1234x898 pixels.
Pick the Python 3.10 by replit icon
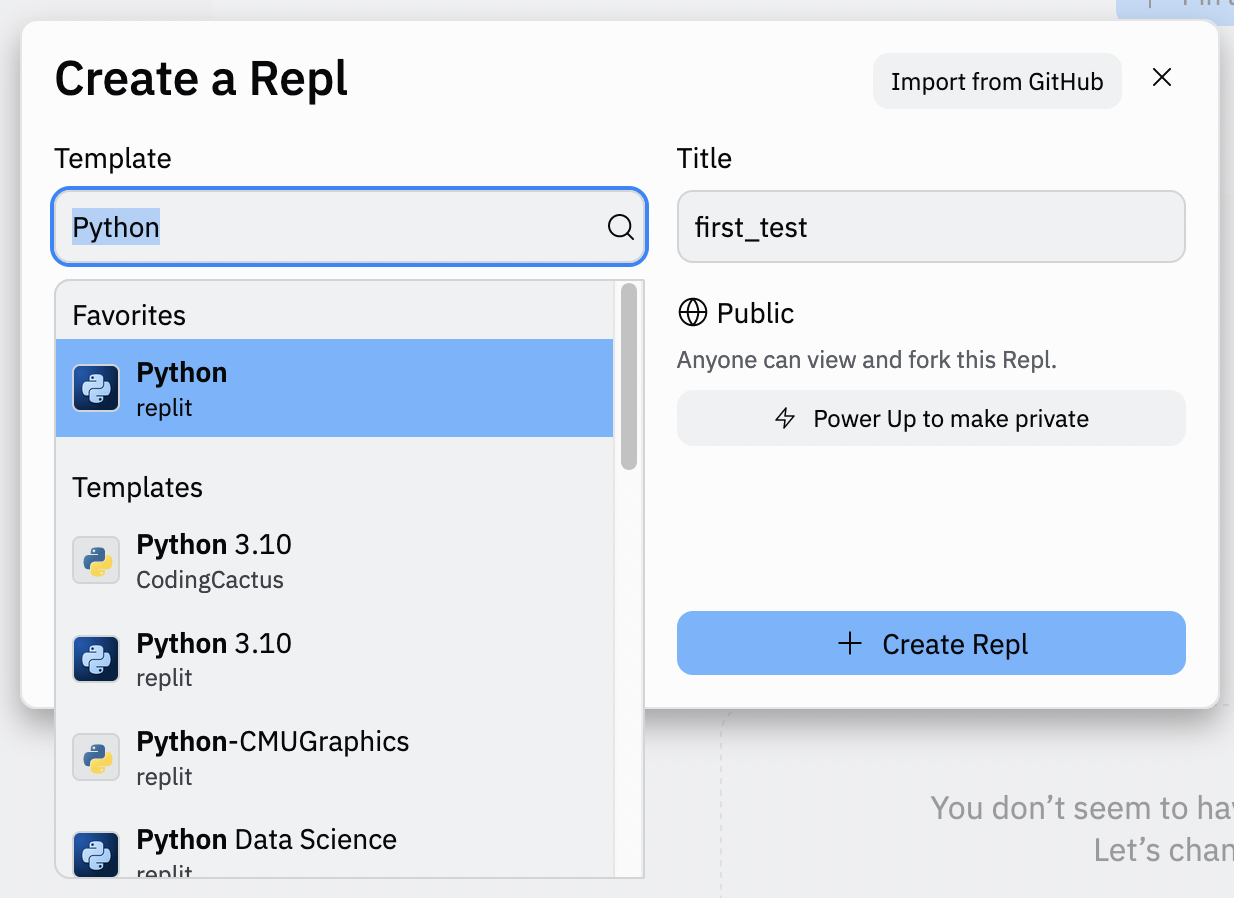click(96, 659)
